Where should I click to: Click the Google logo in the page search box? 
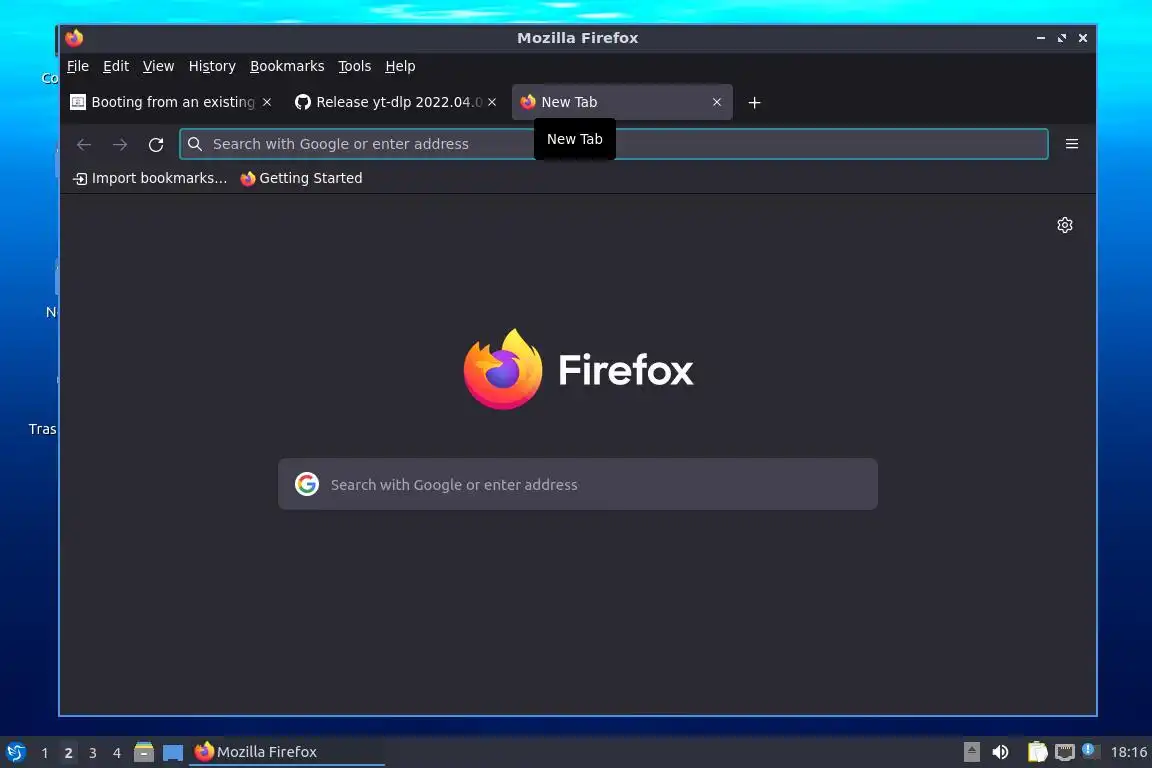(307, 484)
